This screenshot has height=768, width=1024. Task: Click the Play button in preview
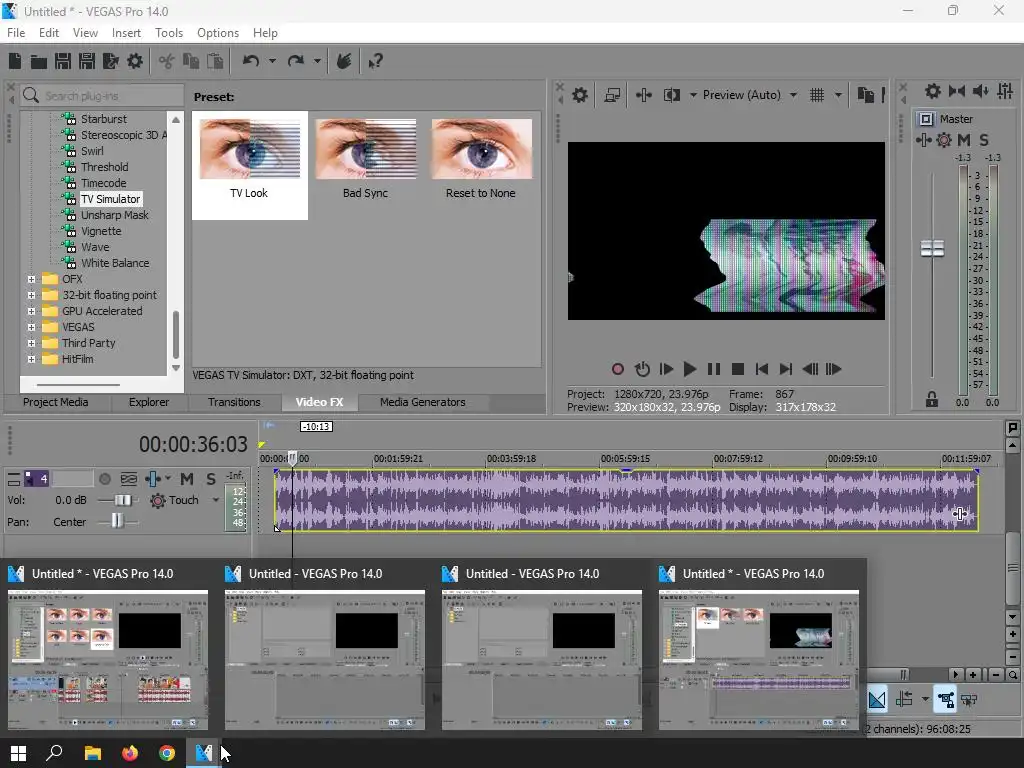pos(690,369)
